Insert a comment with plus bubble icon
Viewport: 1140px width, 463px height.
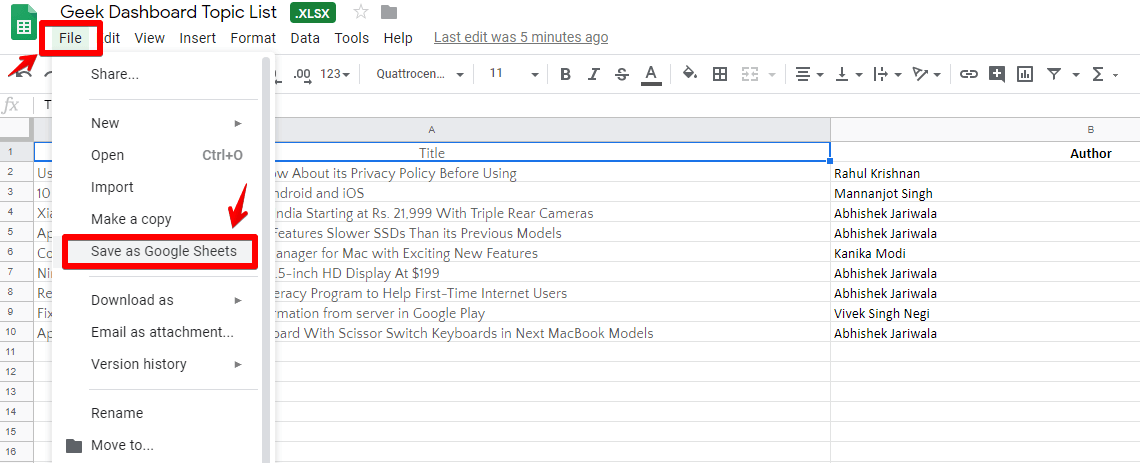click(x=997, y=74)
